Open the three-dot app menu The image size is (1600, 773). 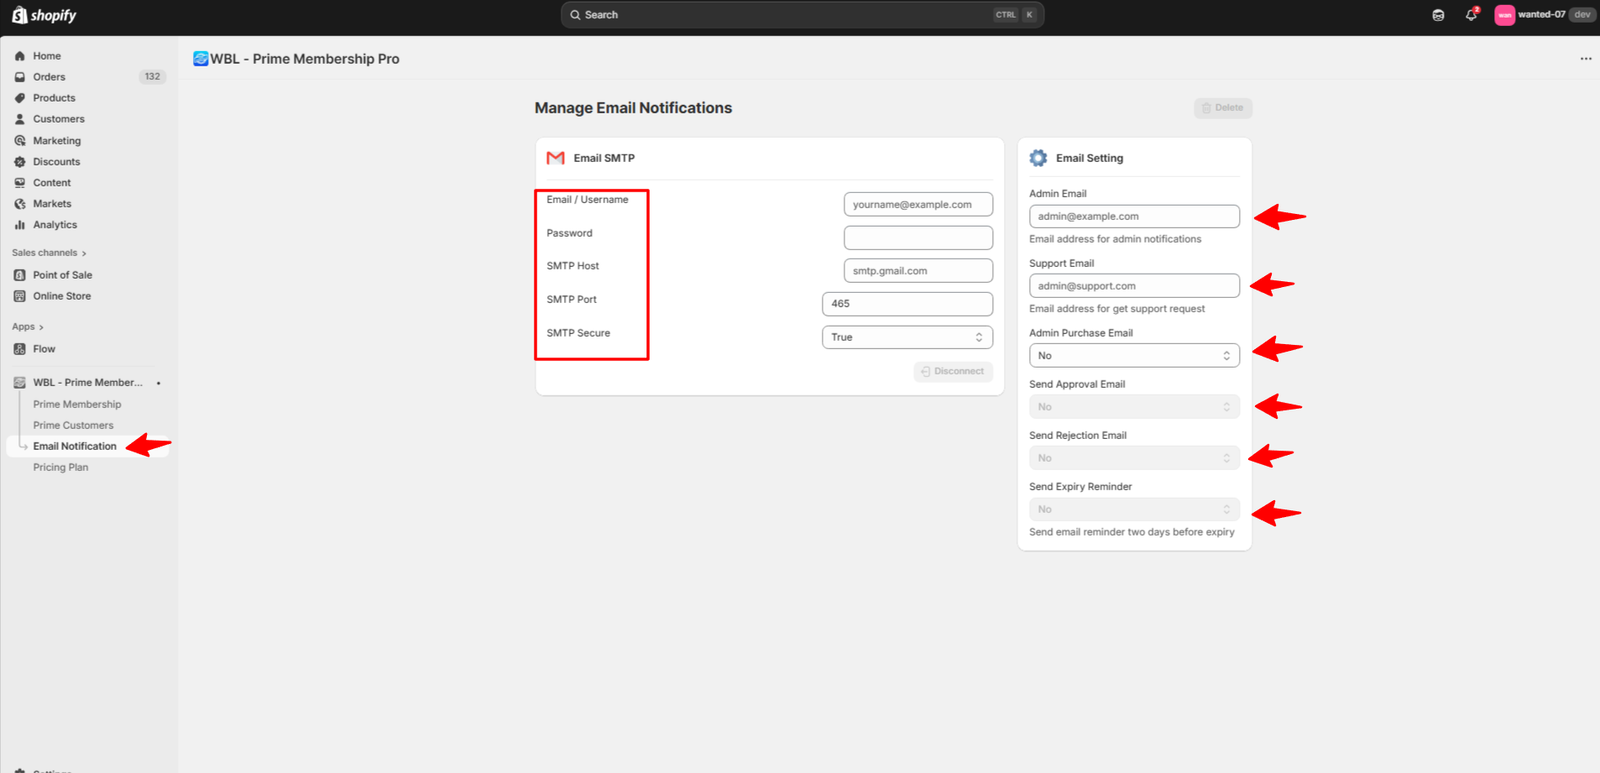[x=1586, y=59]
